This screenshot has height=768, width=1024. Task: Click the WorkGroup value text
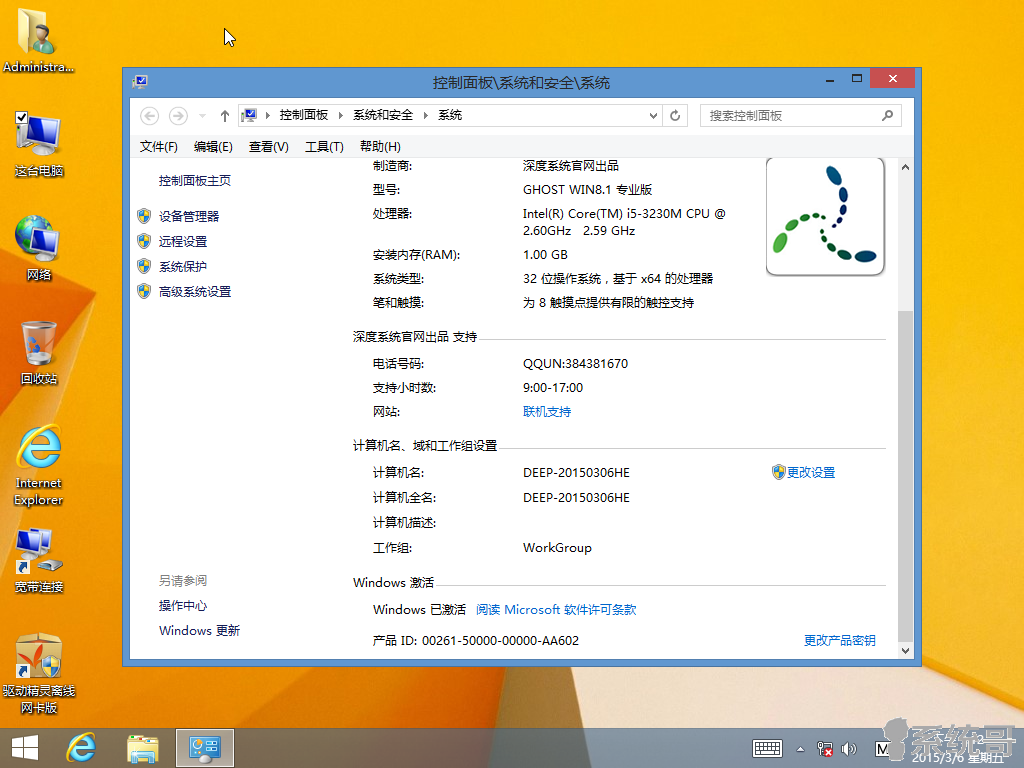pos(557,548)
